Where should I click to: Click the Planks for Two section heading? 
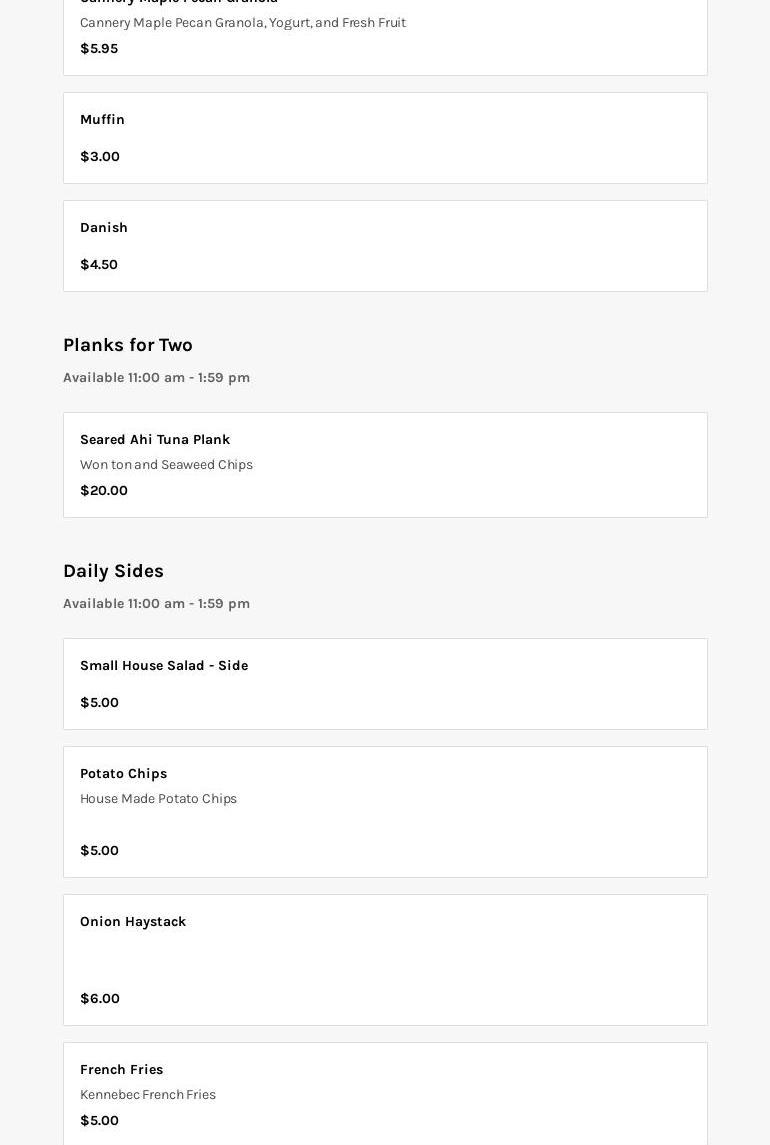pyautogui.click(x=128, y=345)
